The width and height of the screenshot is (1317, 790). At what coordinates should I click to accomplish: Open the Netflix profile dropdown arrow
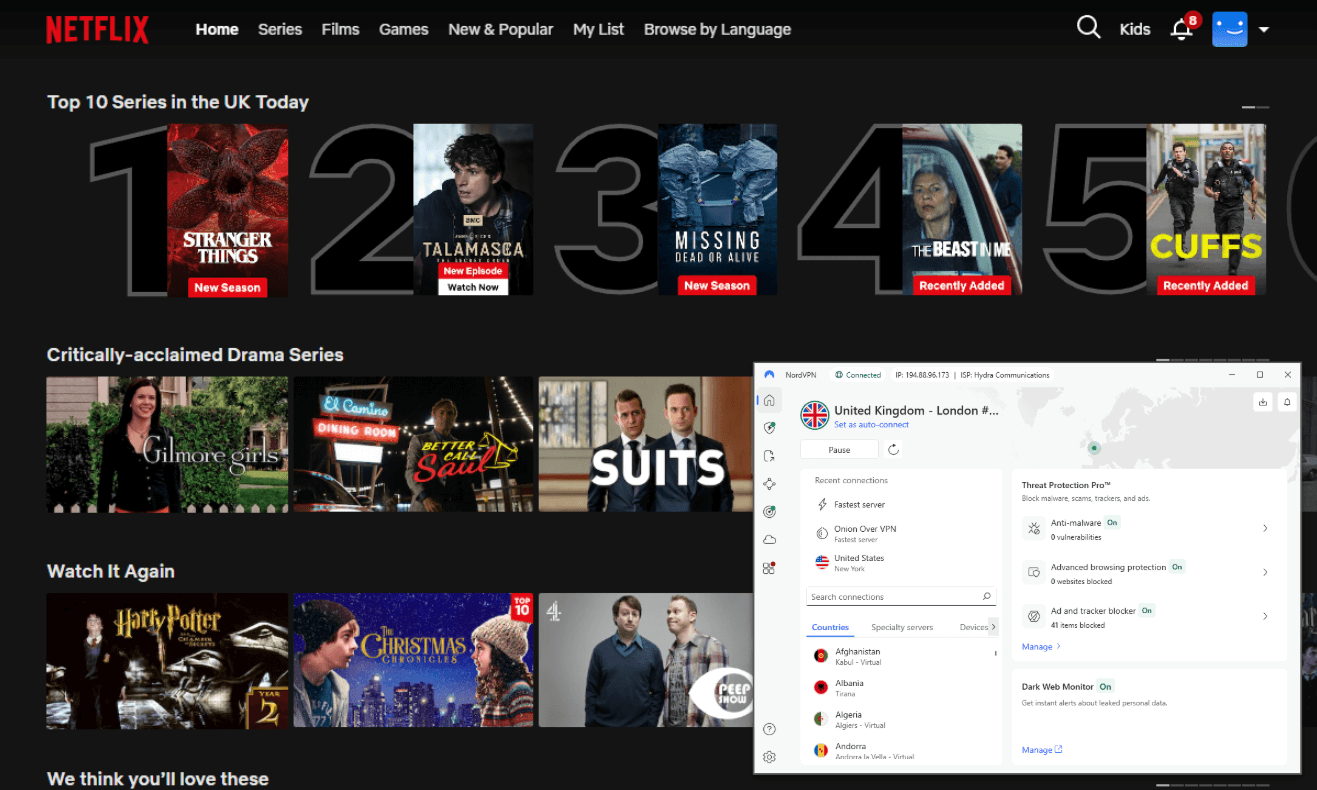tap(1262, 29)
